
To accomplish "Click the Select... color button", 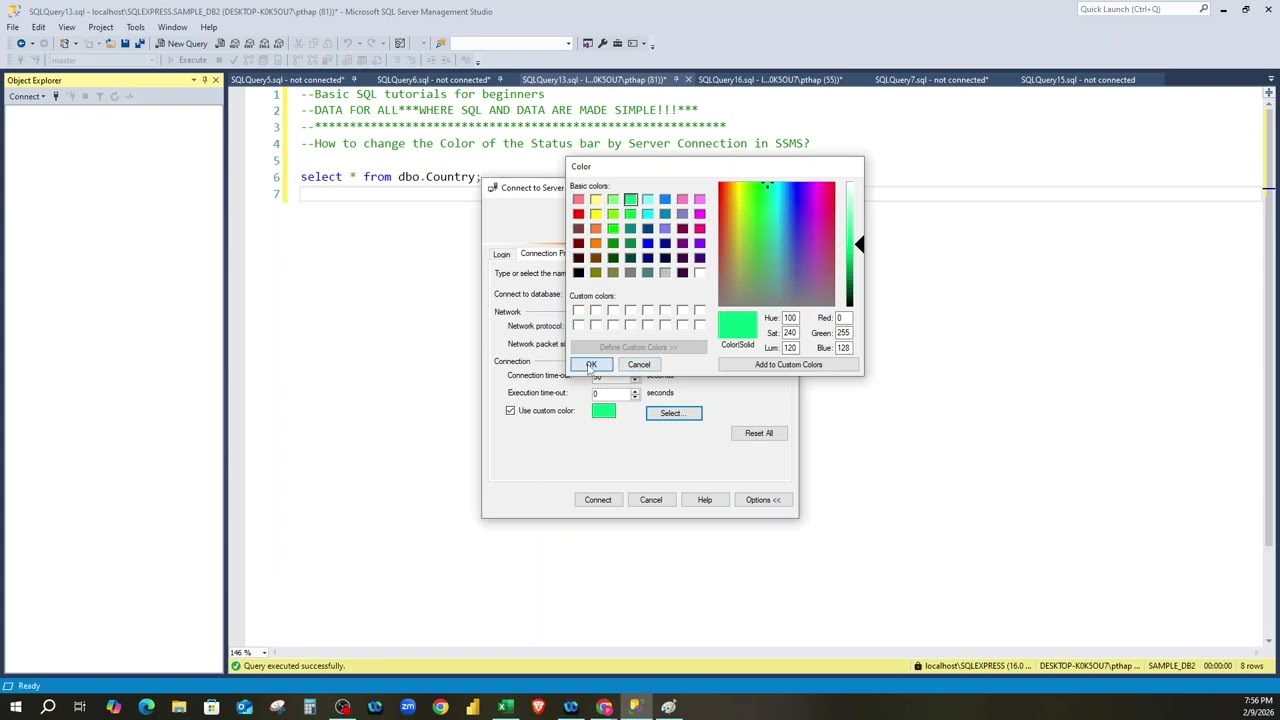I will tap(674, 413).
